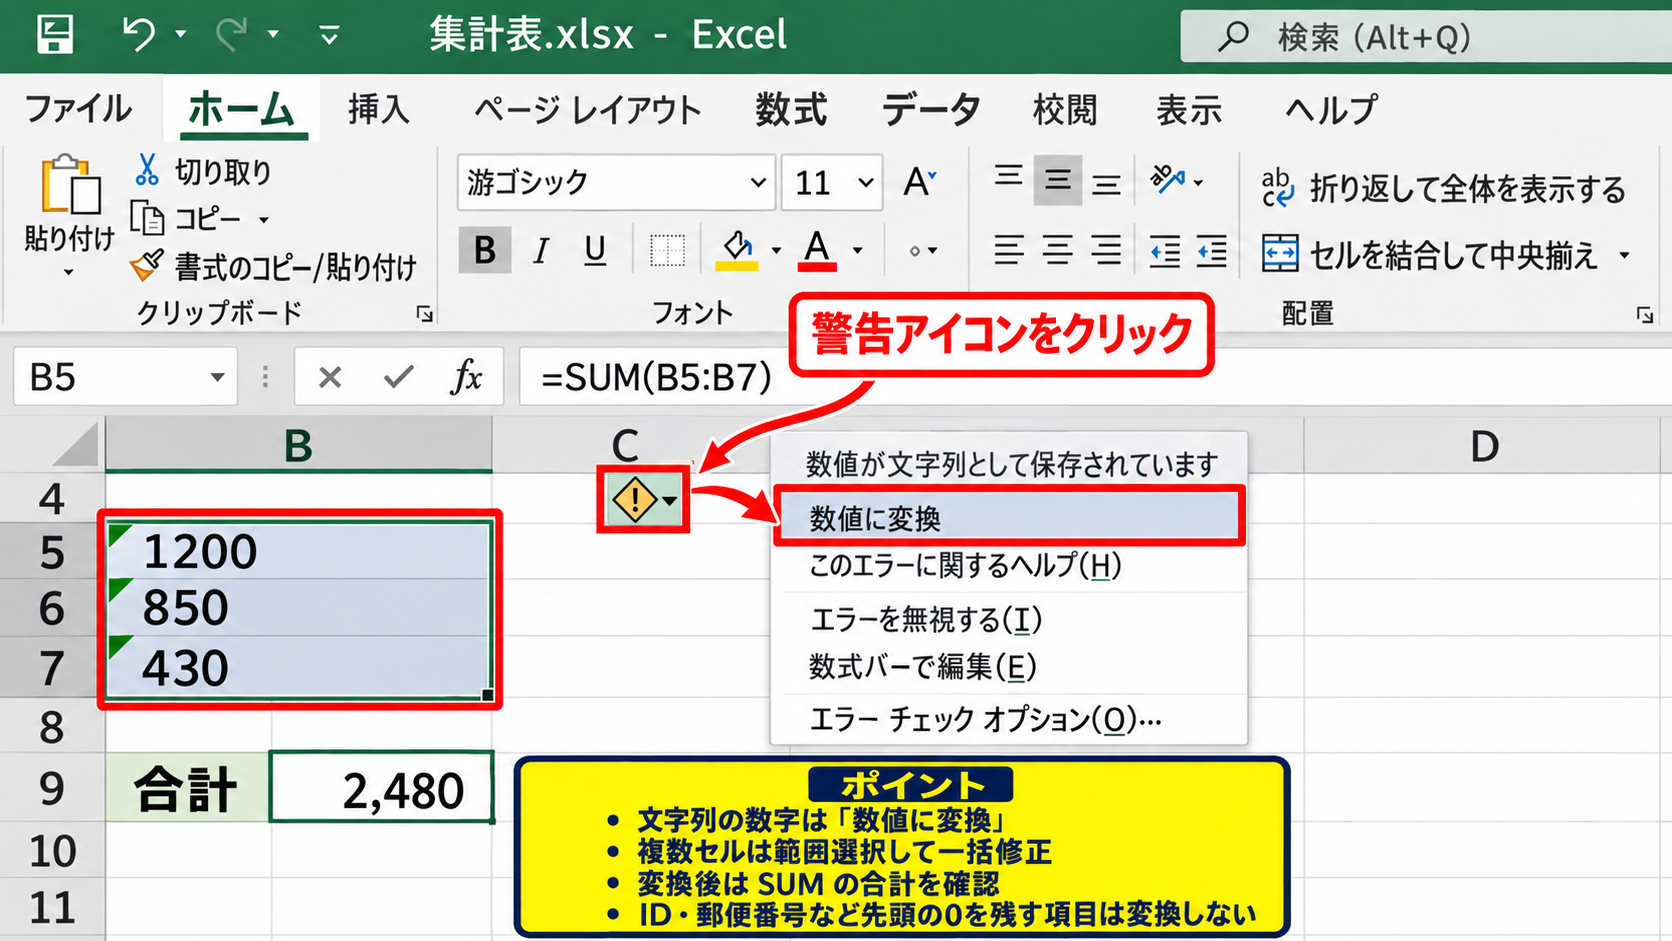The width and height of the screenshot is (1672, 941).
Task: Click the error warning diamond icon
Action: pyautogui.click(x=634, y=499)
